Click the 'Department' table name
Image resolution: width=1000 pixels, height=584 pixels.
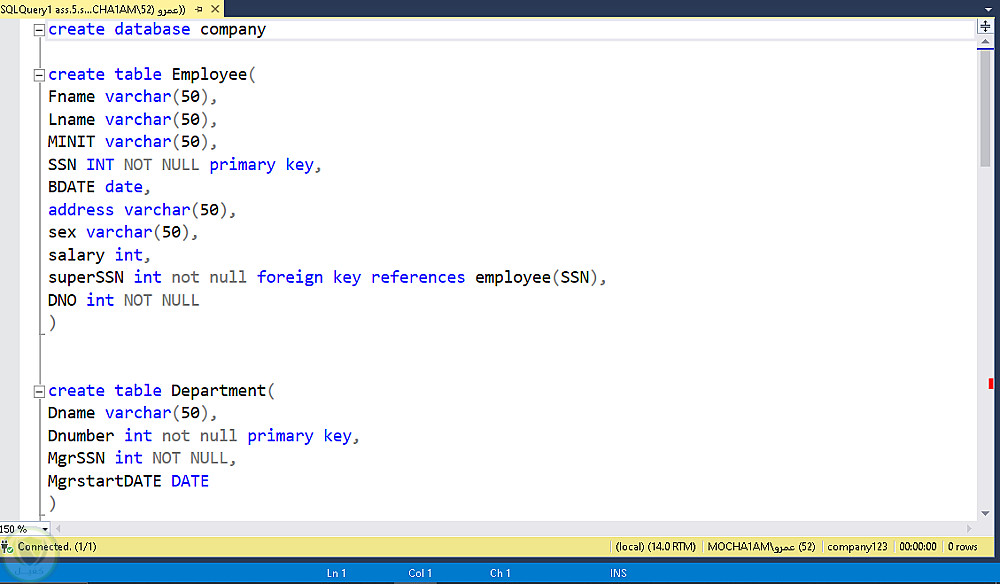click(x=218, y=391)
